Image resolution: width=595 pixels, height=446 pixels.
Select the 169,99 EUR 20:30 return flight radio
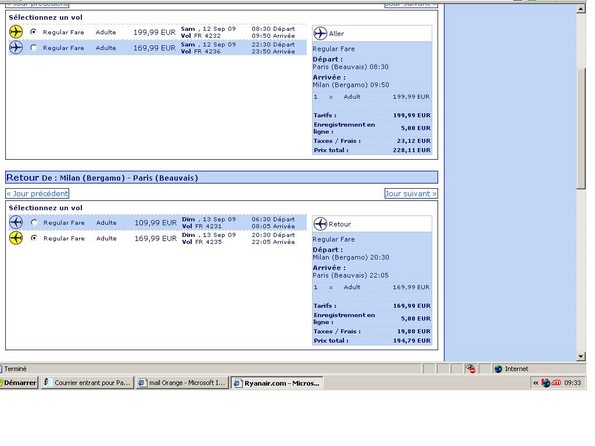tap(34, 238)
